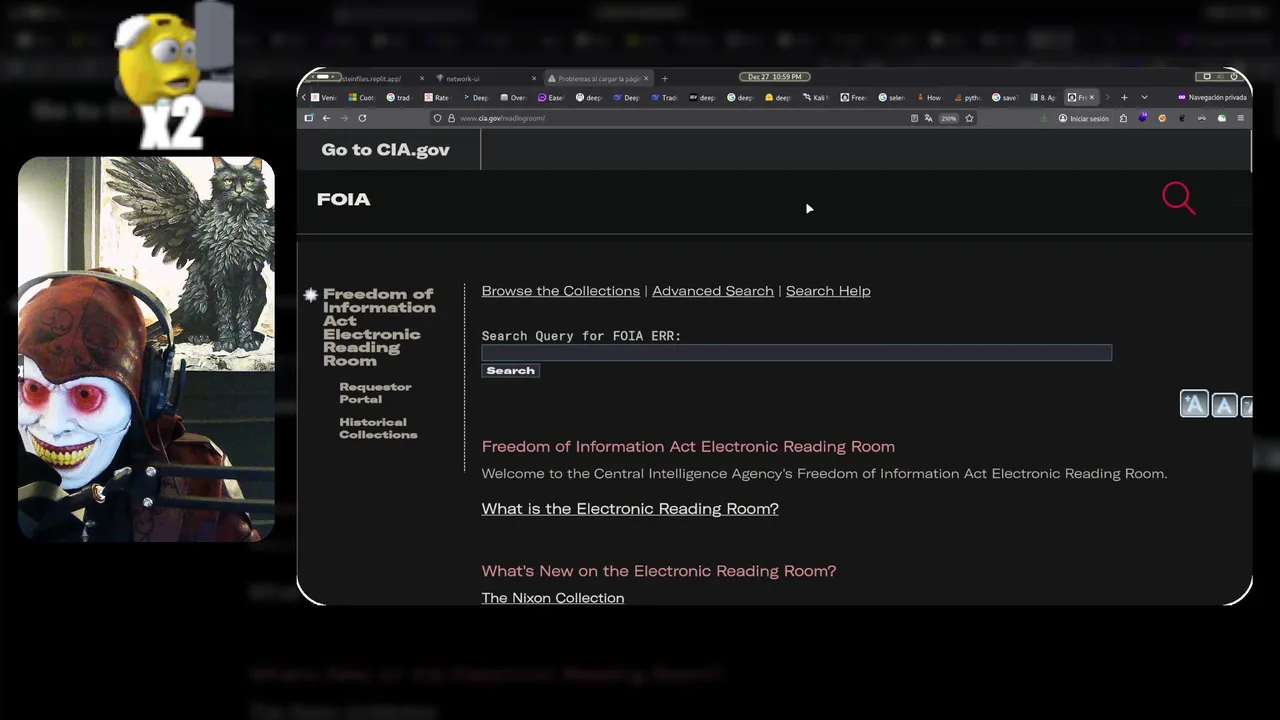Switch to the Venic tab
Screen dimensions: 1280x720
click(324, 97)
